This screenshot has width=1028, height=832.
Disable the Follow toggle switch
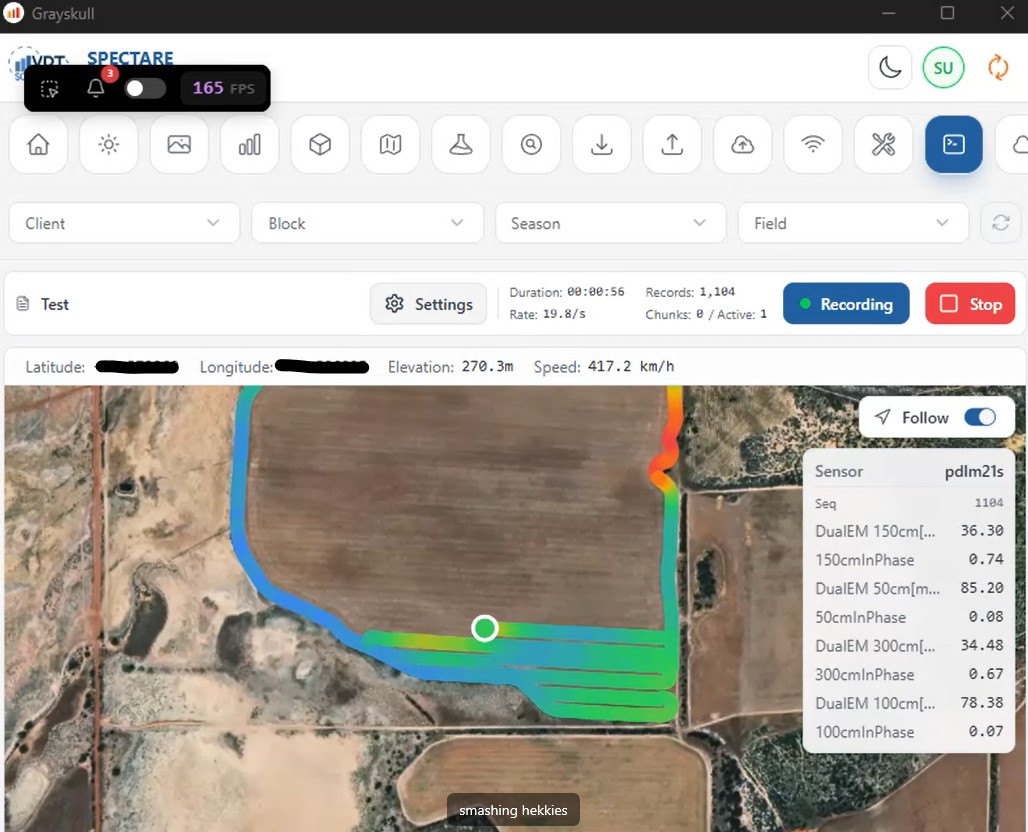(x=980, y=418)
